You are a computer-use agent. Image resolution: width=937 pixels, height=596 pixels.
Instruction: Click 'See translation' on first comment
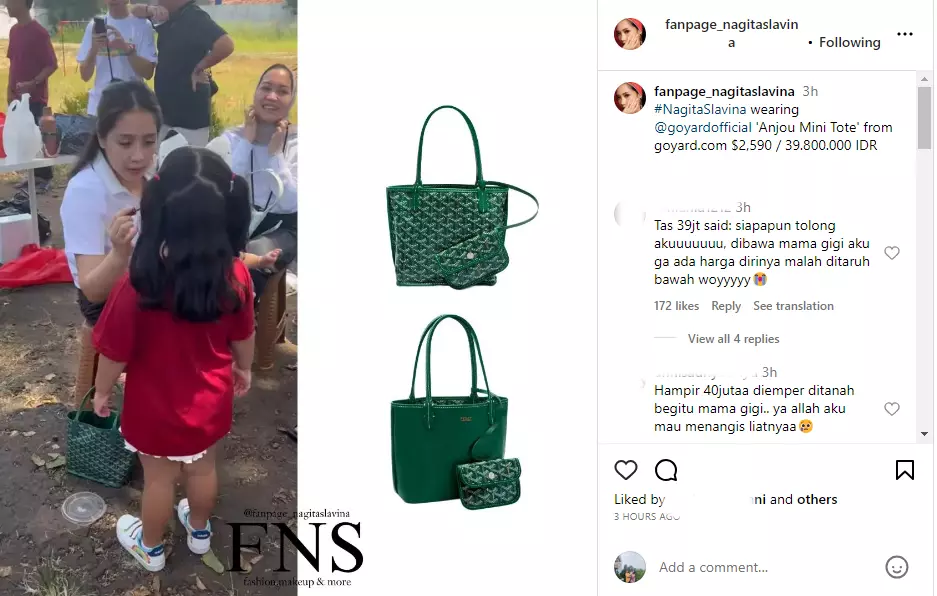click(x=793, y=306)
